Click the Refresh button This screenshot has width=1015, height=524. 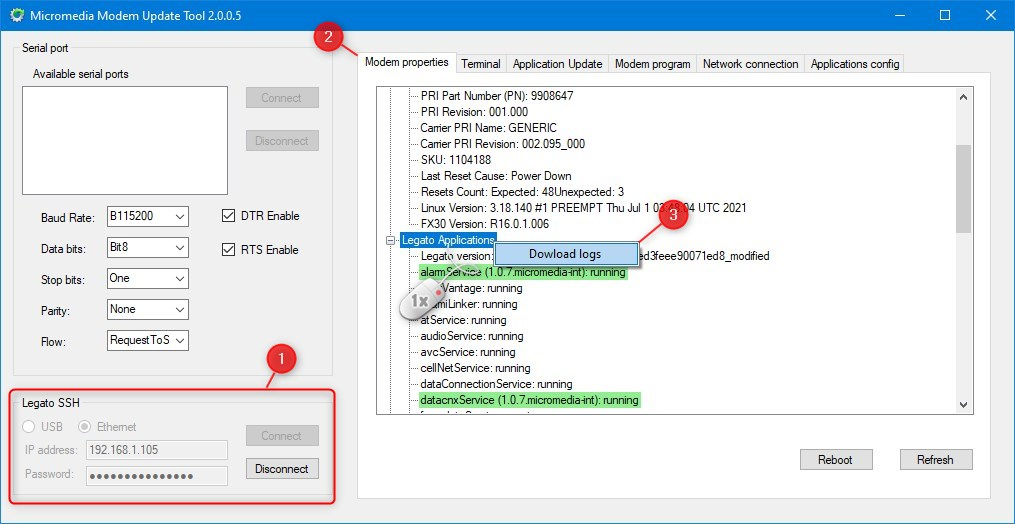934,460
